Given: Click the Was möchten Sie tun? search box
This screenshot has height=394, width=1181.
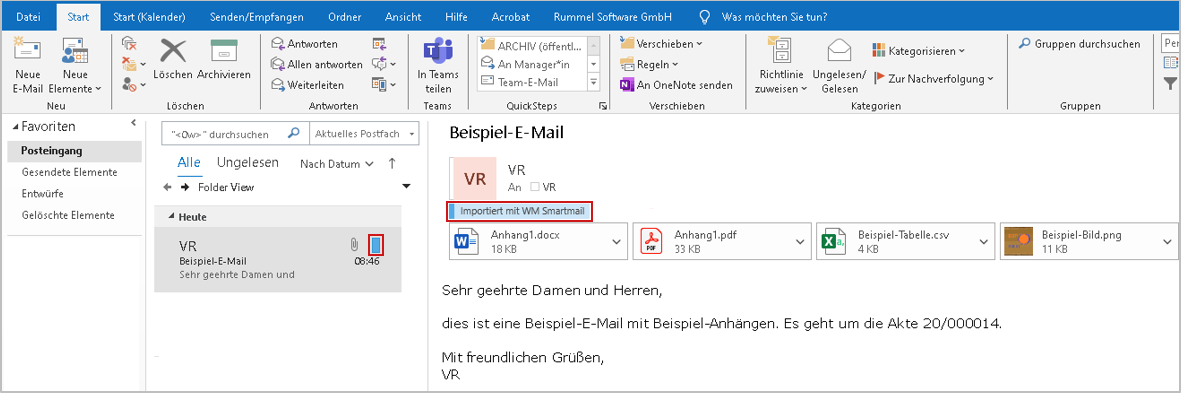Looking at the screenshot, I should click(x=773, y=16).
